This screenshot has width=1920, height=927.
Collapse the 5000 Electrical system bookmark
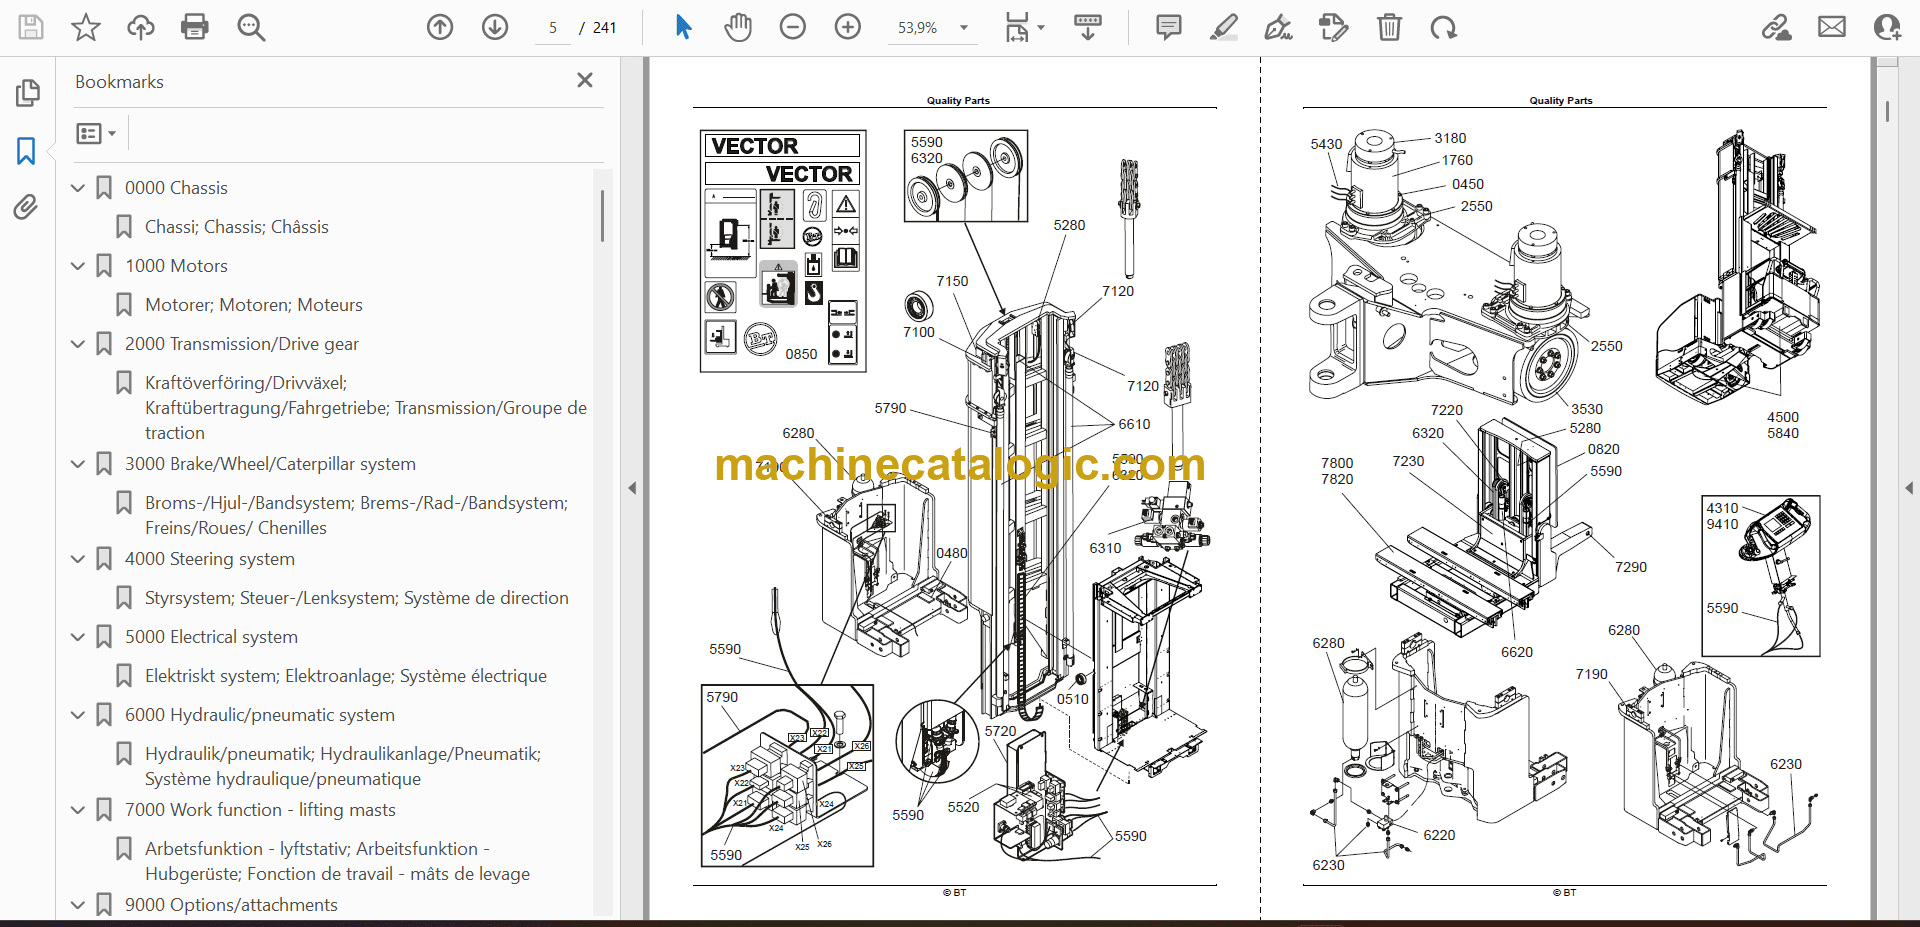78,636
